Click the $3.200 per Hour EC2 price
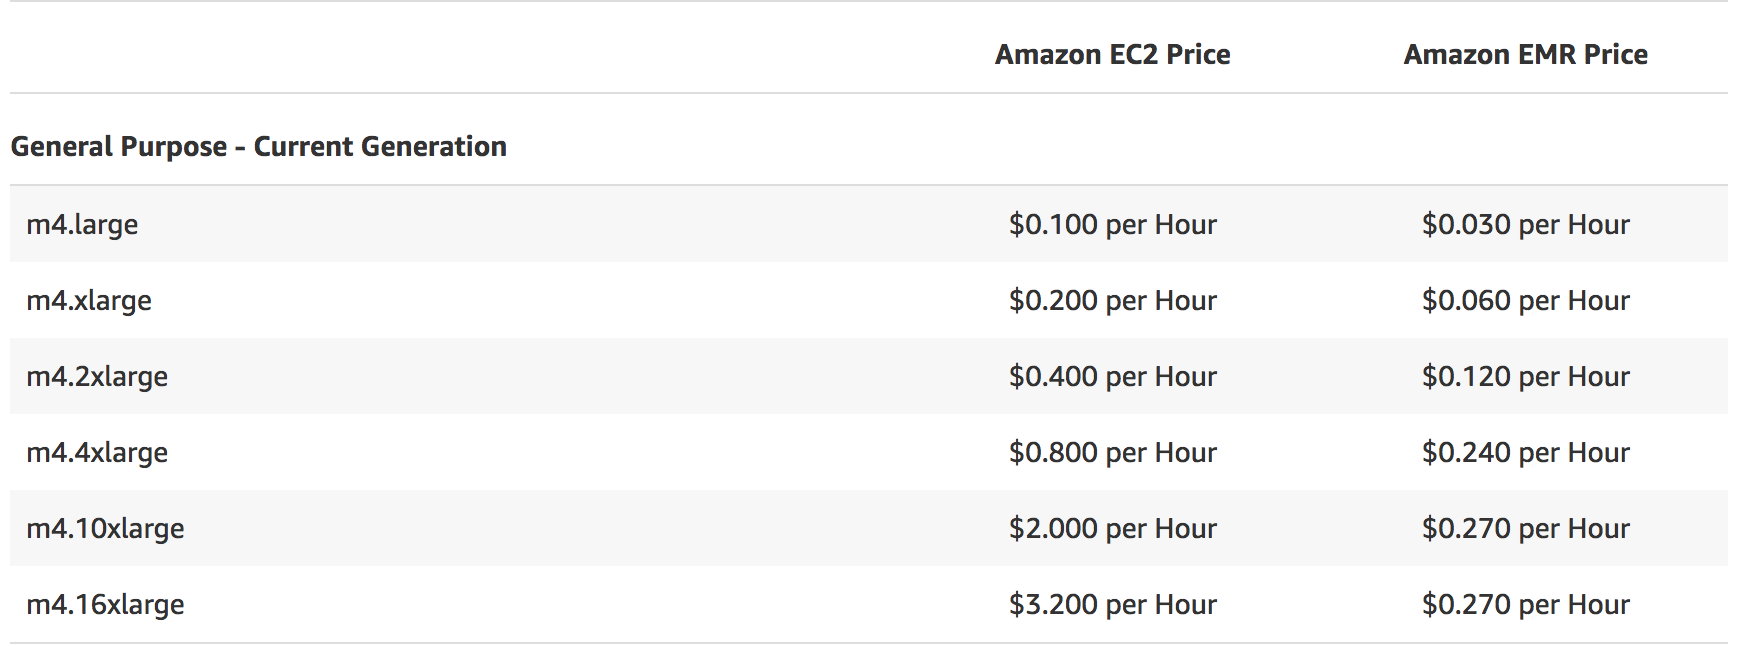Screen dimensions: 1746x646 coord(1112,604)
